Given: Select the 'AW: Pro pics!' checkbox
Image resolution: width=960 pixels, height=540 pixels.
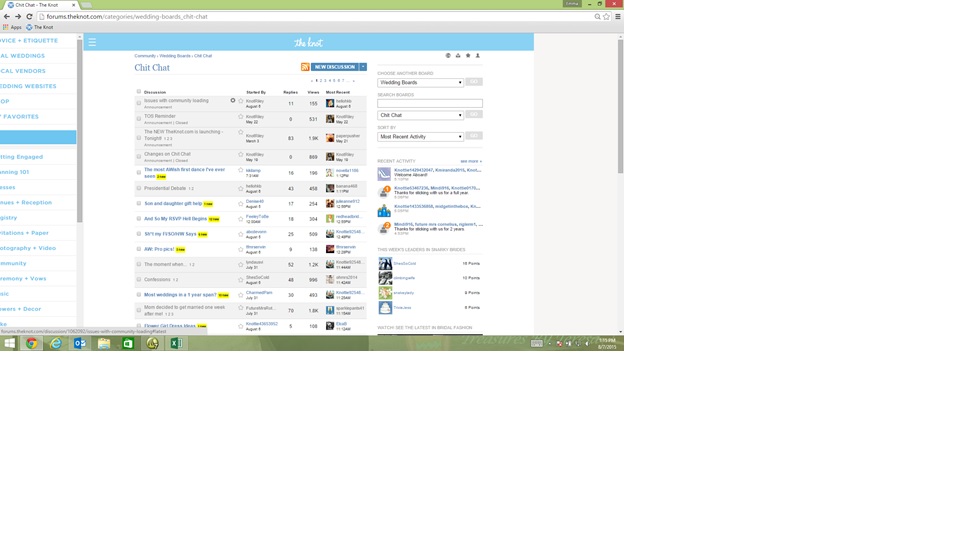Looking at the screenshot, I should (x=139, y=249).
